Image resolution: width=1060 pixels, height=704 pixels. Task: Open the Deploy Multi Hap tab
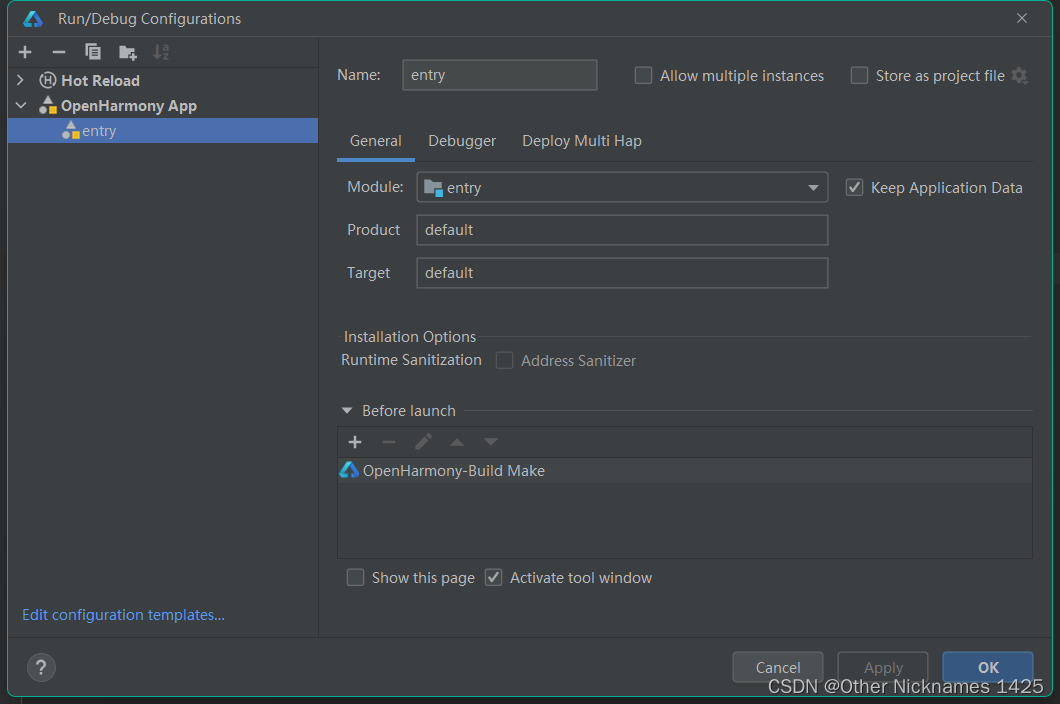click(x=581, y=141)
